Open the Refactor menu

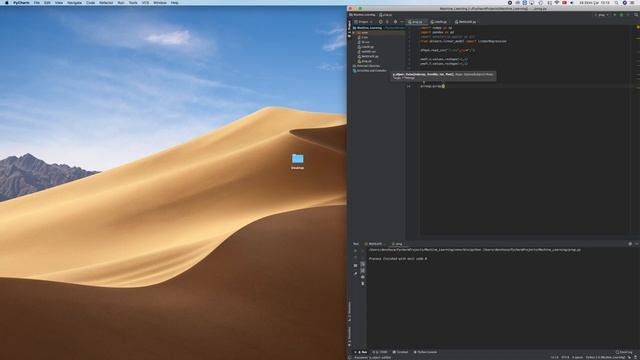point(106,2)
